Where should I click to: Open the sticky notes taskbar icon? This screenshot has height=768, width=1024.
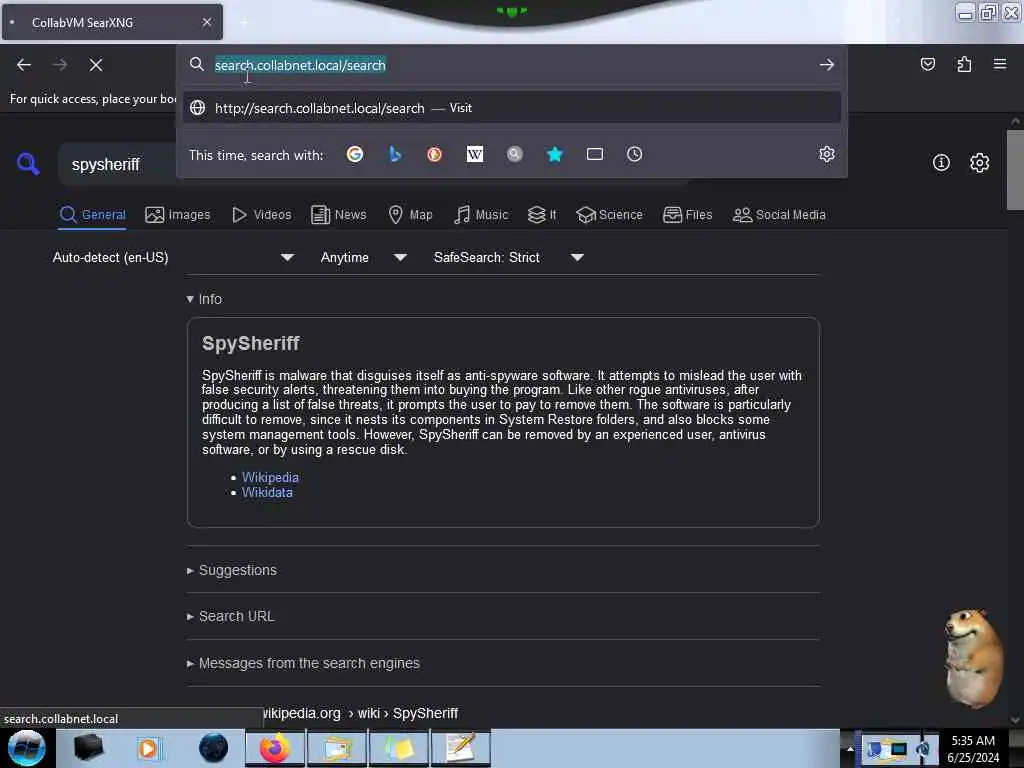pos(399,748)
